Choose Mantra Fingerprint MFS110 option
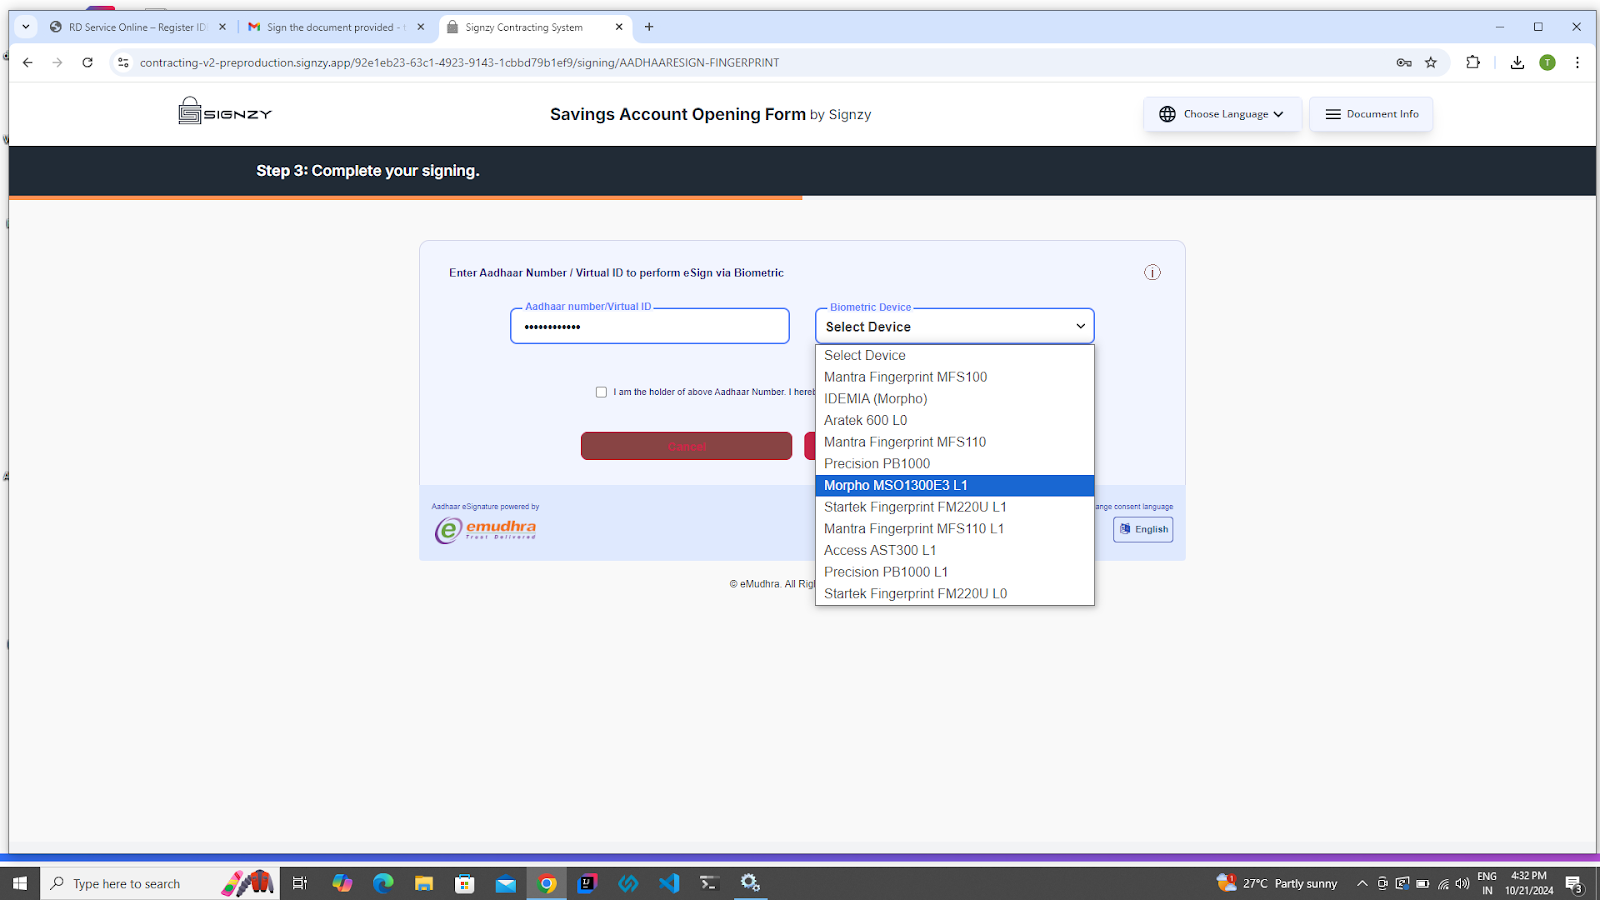The width and height of the screenshot is (1600, 900). [x=955, y=442]
